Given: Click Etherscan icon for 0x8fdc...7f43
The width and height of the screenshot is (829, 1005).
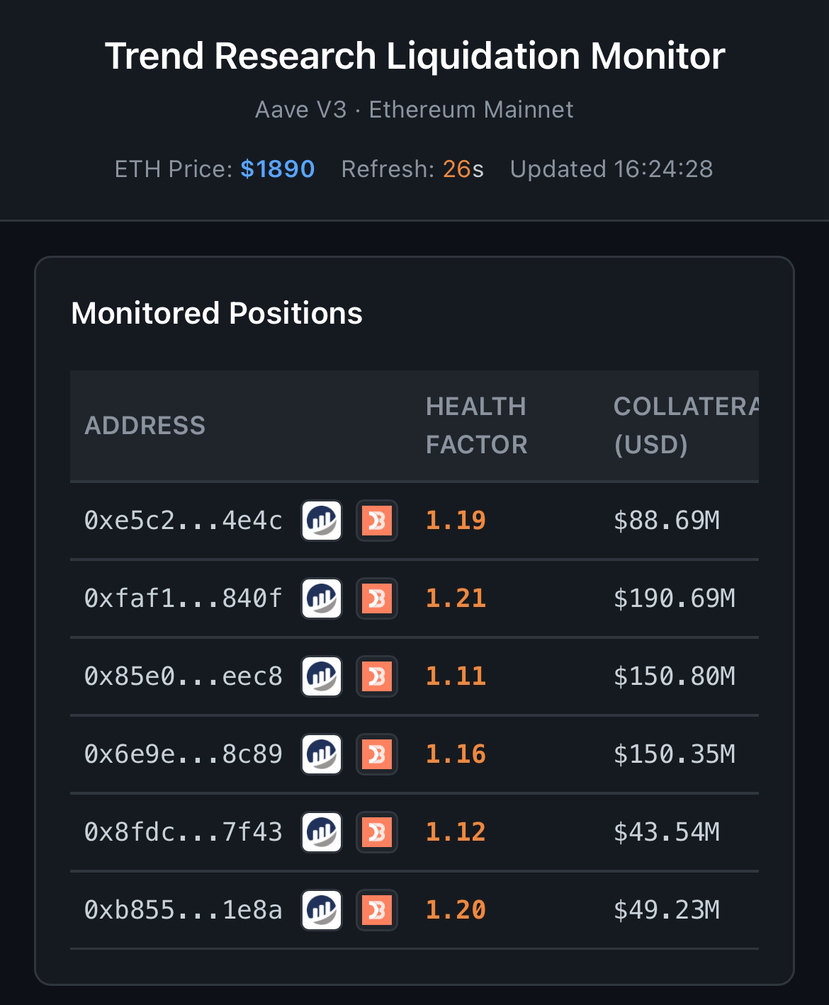Looking at the screenshot, I should (322, 832).
